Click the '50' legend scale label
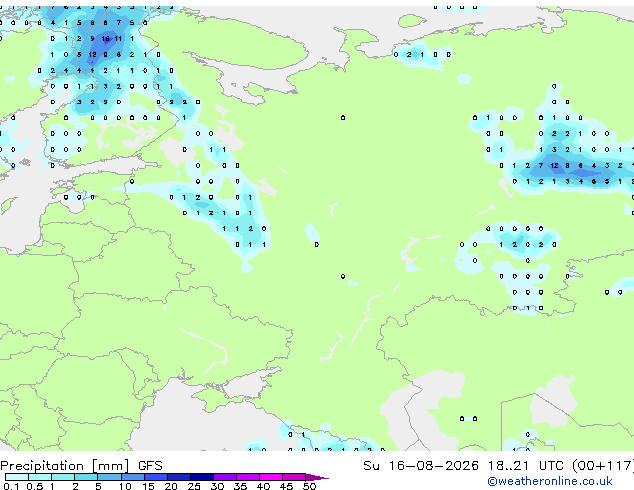Image resolution: width=634 pixels, height=490 pixels. point(310,486)
